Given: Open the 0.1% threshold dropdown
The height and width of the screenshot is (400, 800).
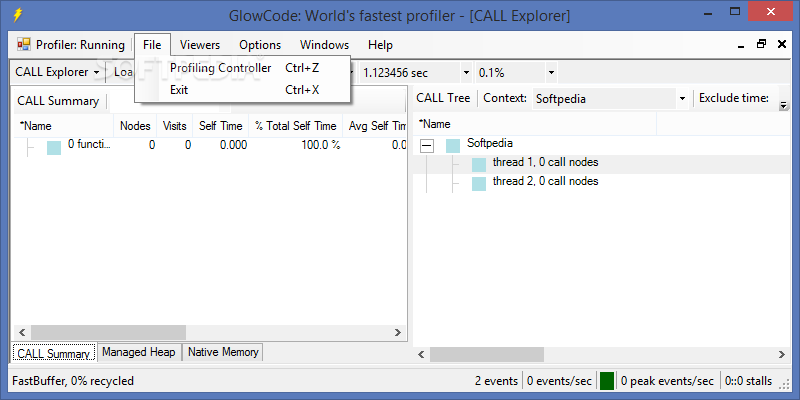Looking at the screenshot, I should point(551,73).
